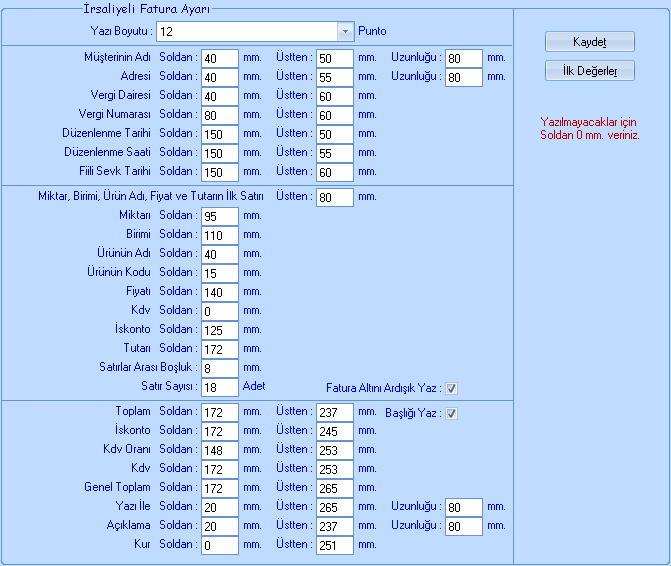Image resolution: width=671 pixels, height=566 pixels.
Task: Edit Ürünün Adı Soldan field
Action: (x=220, y=255)
